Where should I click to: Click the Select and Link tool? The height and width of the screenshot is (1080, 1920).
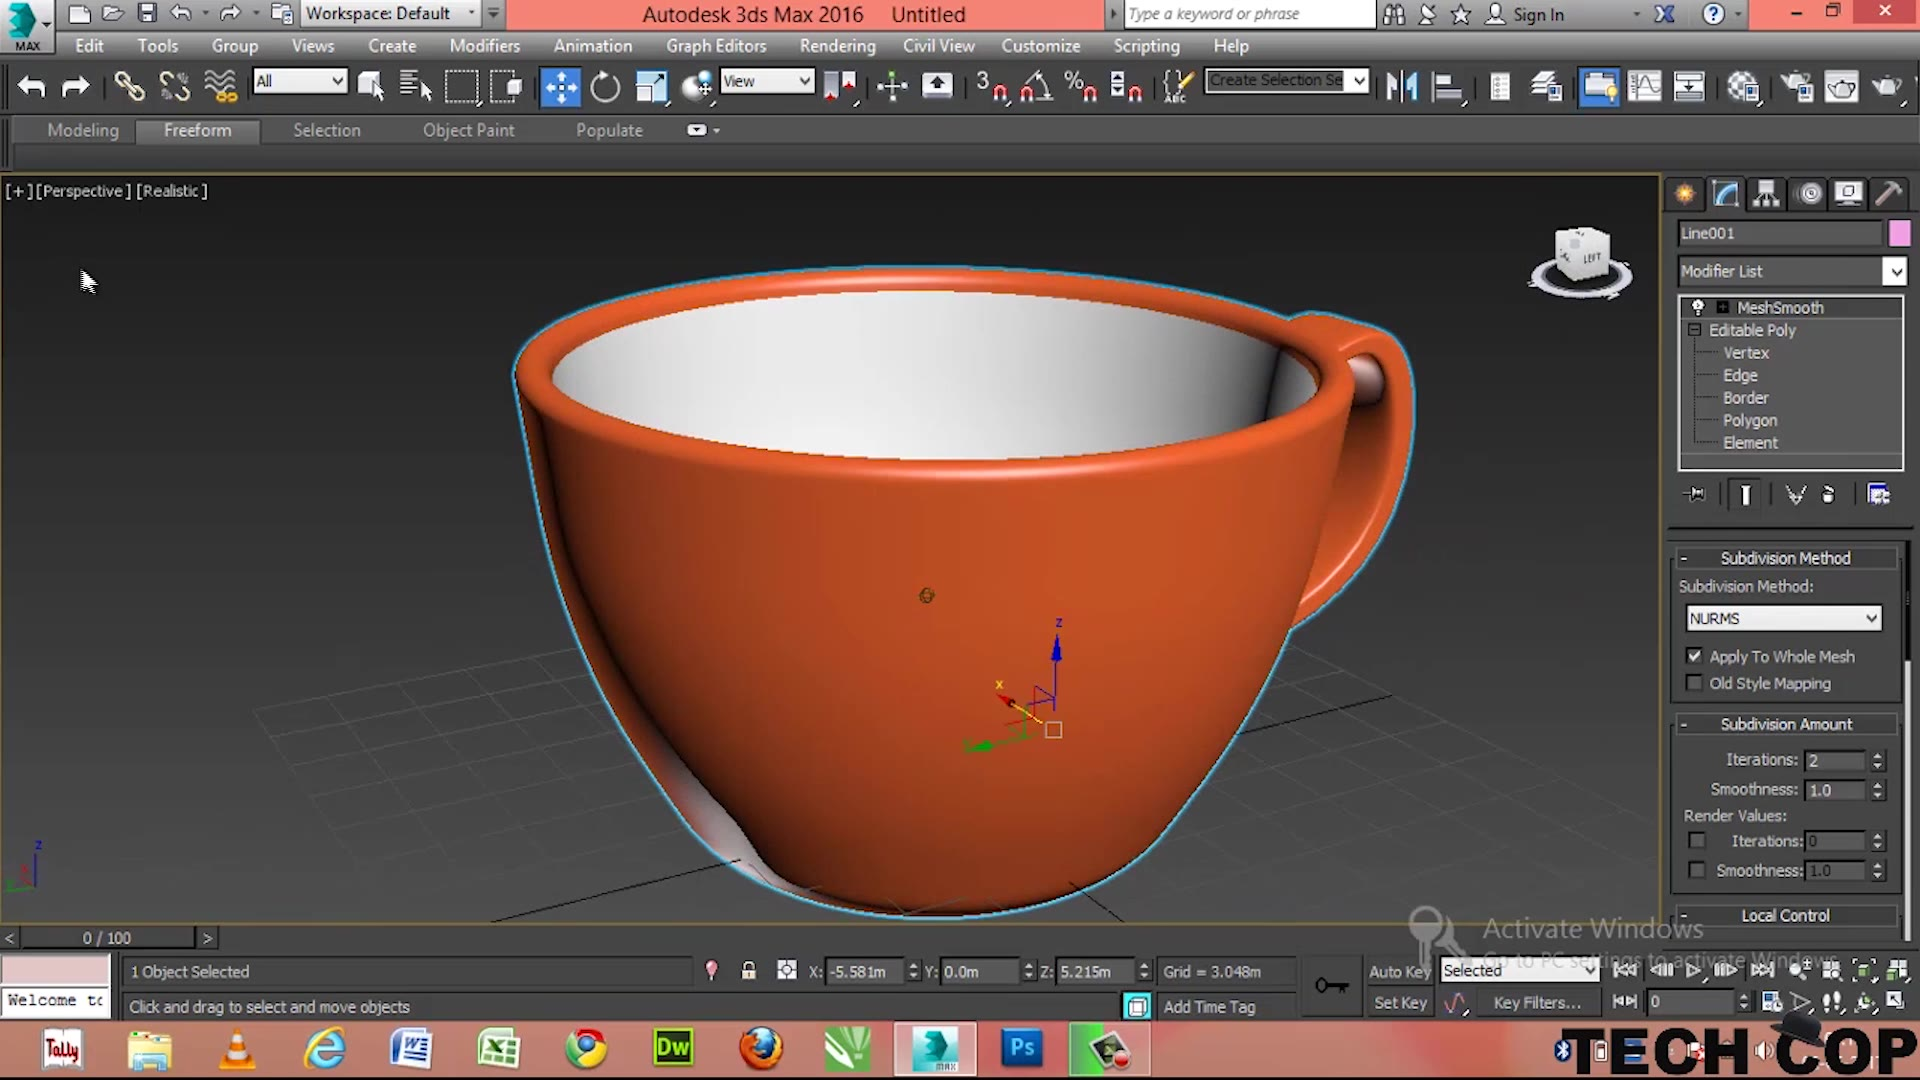point(129,84)
